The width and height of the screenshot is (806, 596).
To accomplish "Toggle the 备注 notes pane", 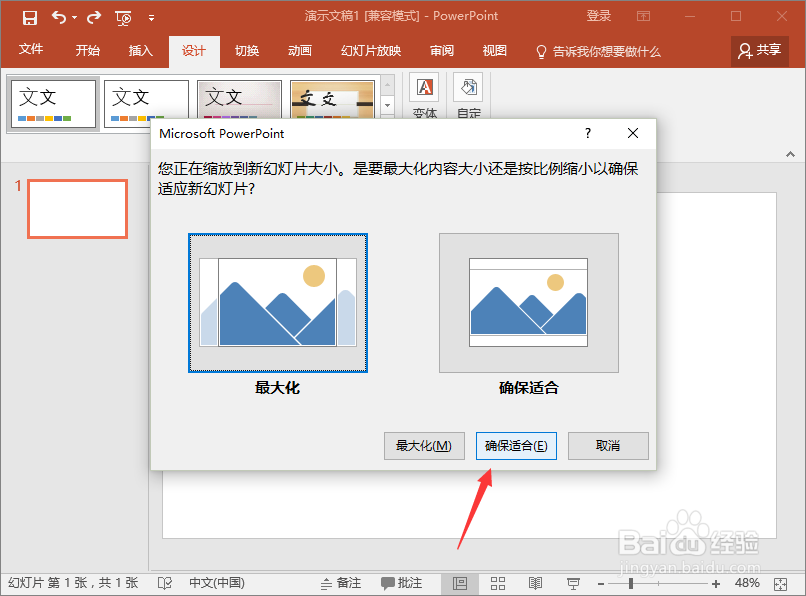I will click(341, 583).
